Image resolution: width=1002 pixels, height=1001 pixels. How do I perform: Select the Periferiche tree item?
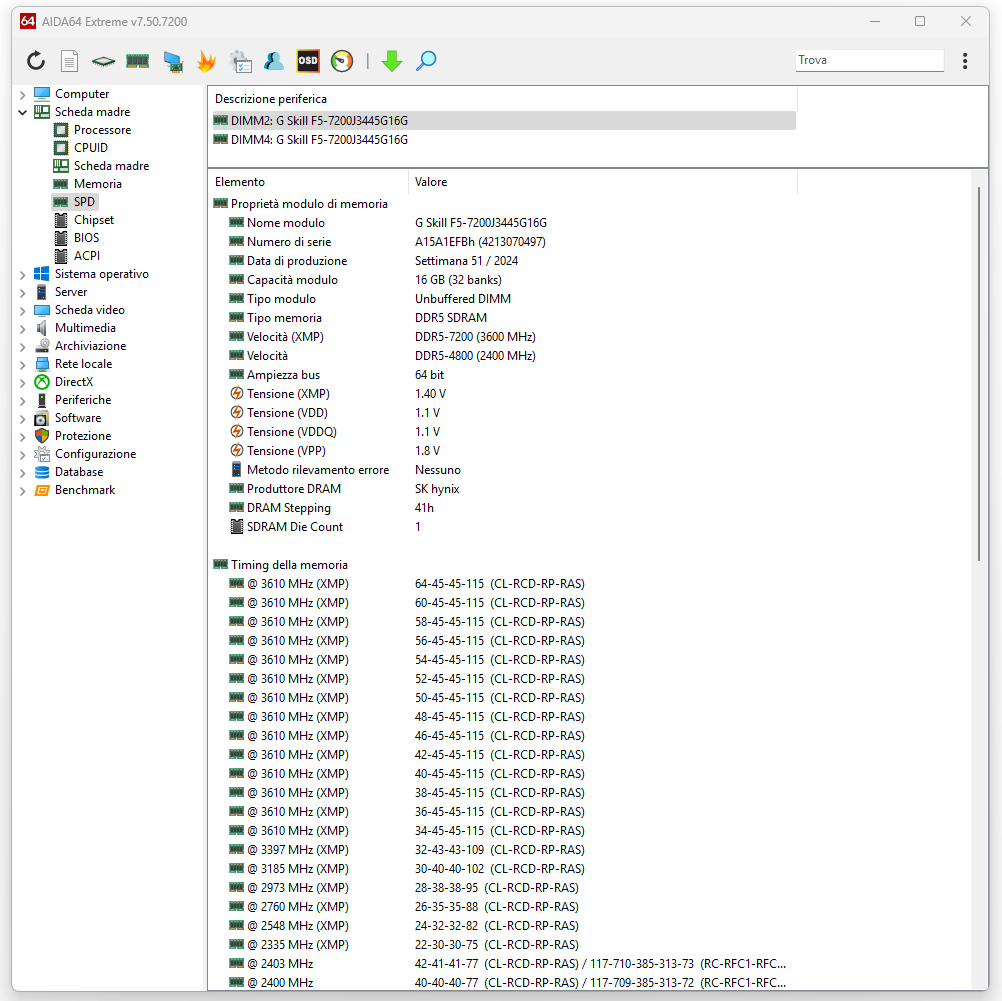pyautogui.click(x=82, y=400)
